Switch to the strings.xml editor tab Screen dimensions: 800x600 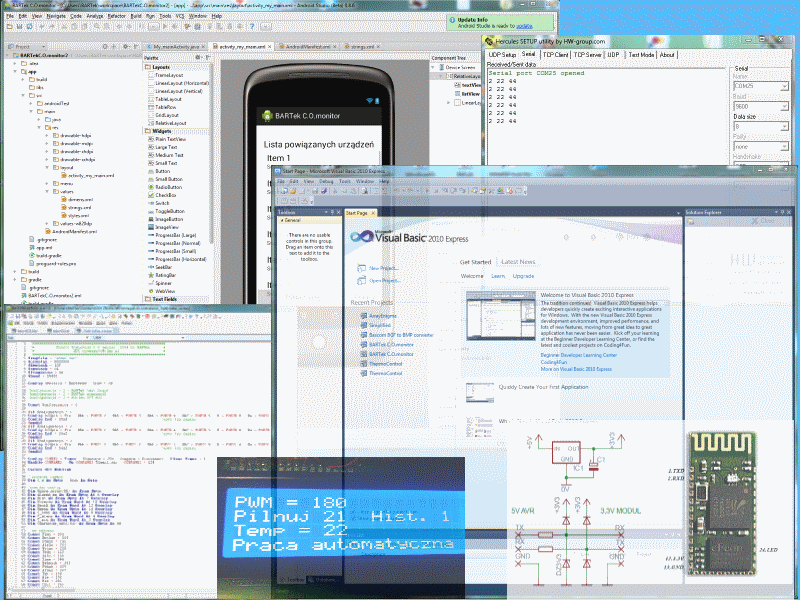tap(362, 46)
